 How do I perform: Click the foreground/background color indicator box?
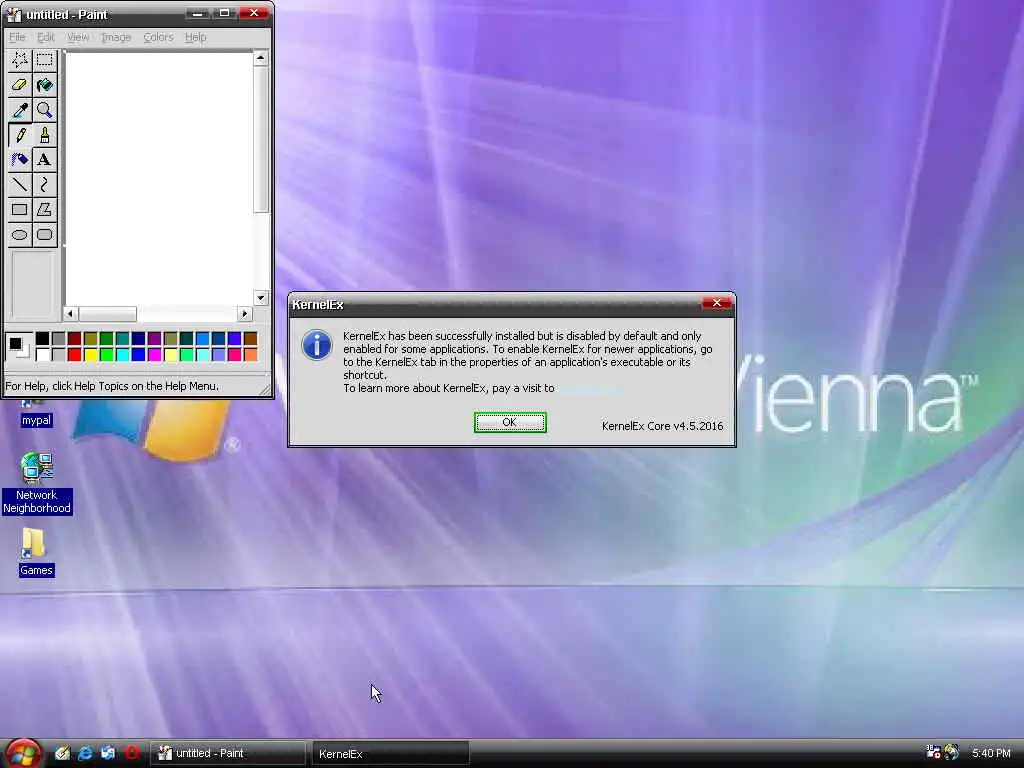tap(18, 346)
